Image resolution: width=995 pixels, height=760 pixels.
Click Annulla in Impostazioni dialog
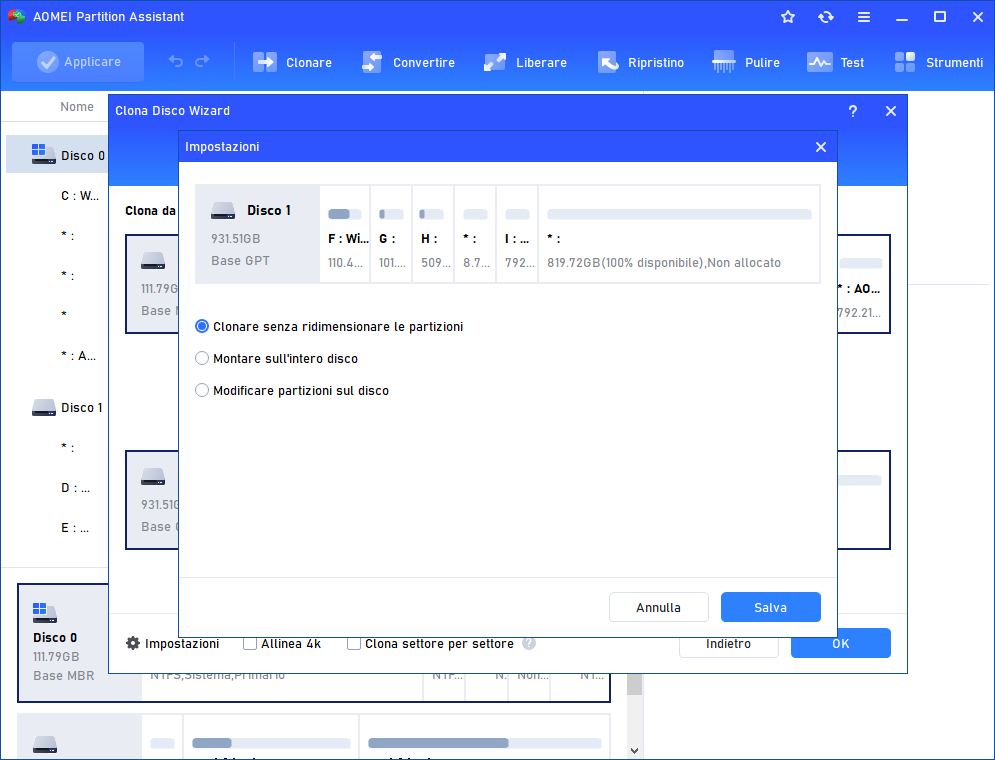point(659,607)
